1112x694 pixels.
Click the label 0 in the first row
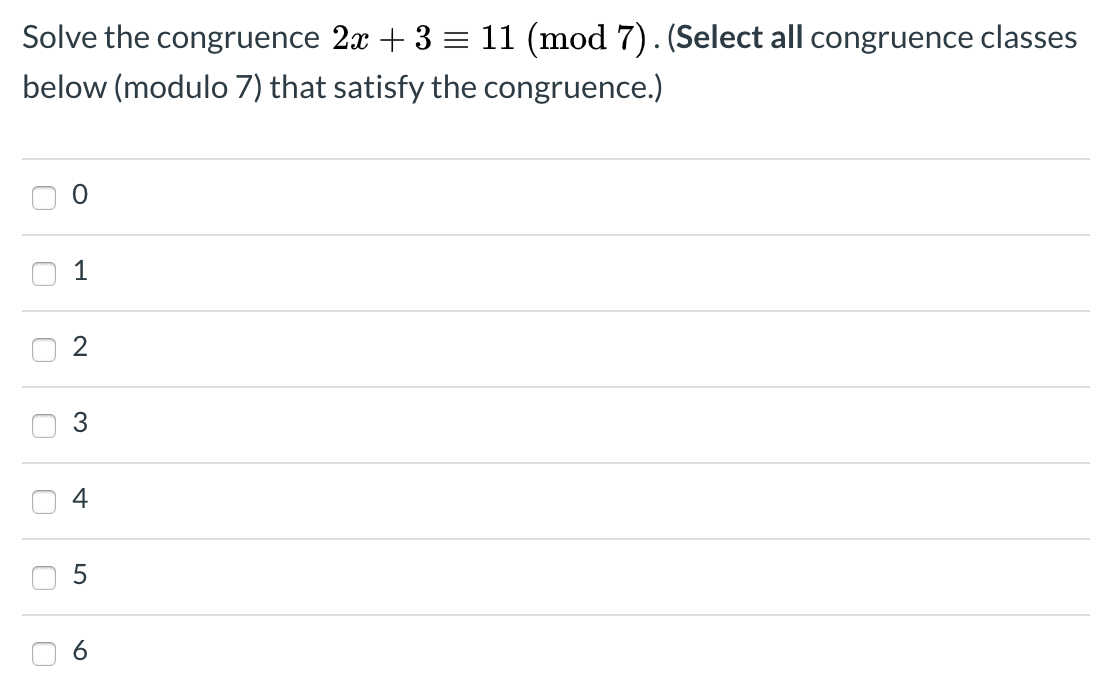click(81, 195)
